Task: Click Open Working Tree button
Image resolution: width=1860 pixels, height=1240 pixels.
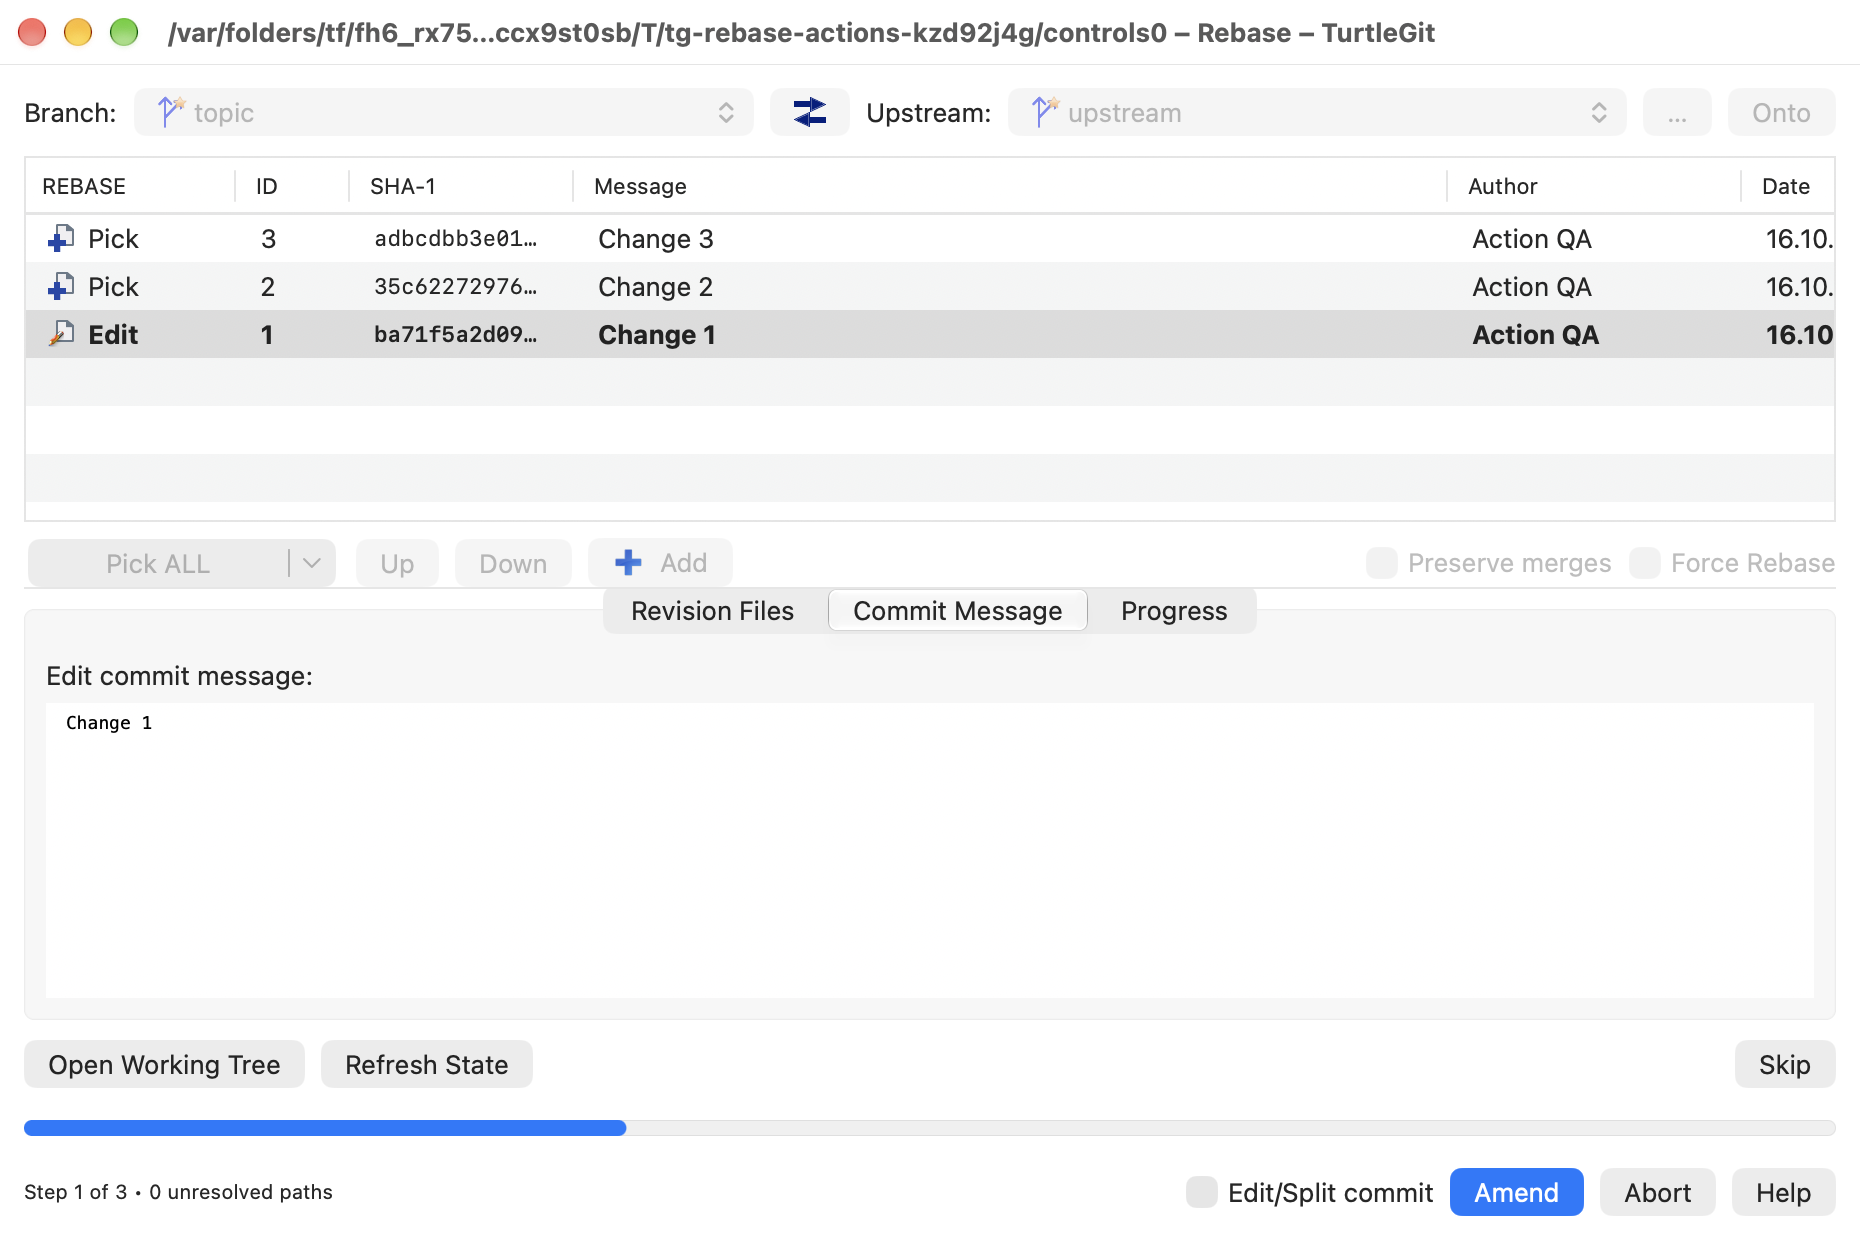Action: click(164, 1064)
